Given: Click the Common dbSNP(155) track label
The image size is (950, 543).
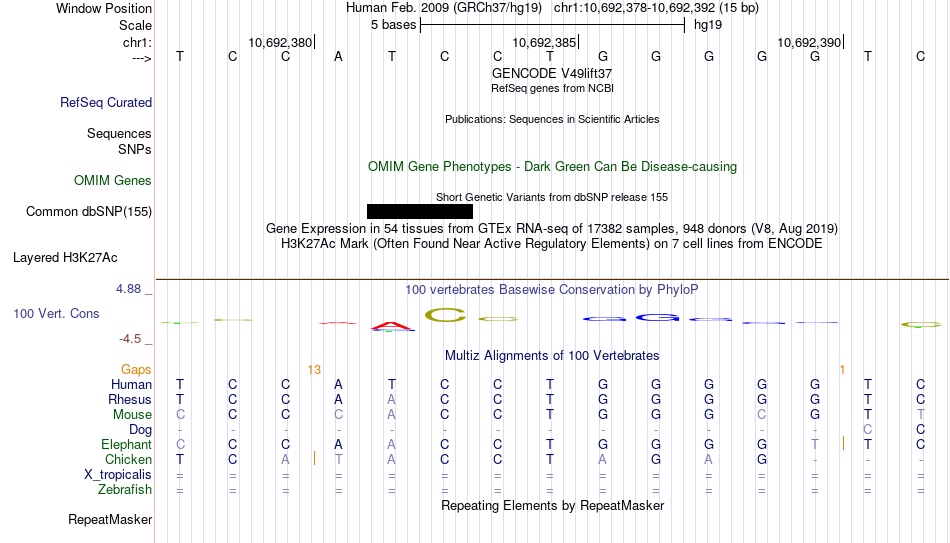Looking at the screenshot, I should (88, 212).
